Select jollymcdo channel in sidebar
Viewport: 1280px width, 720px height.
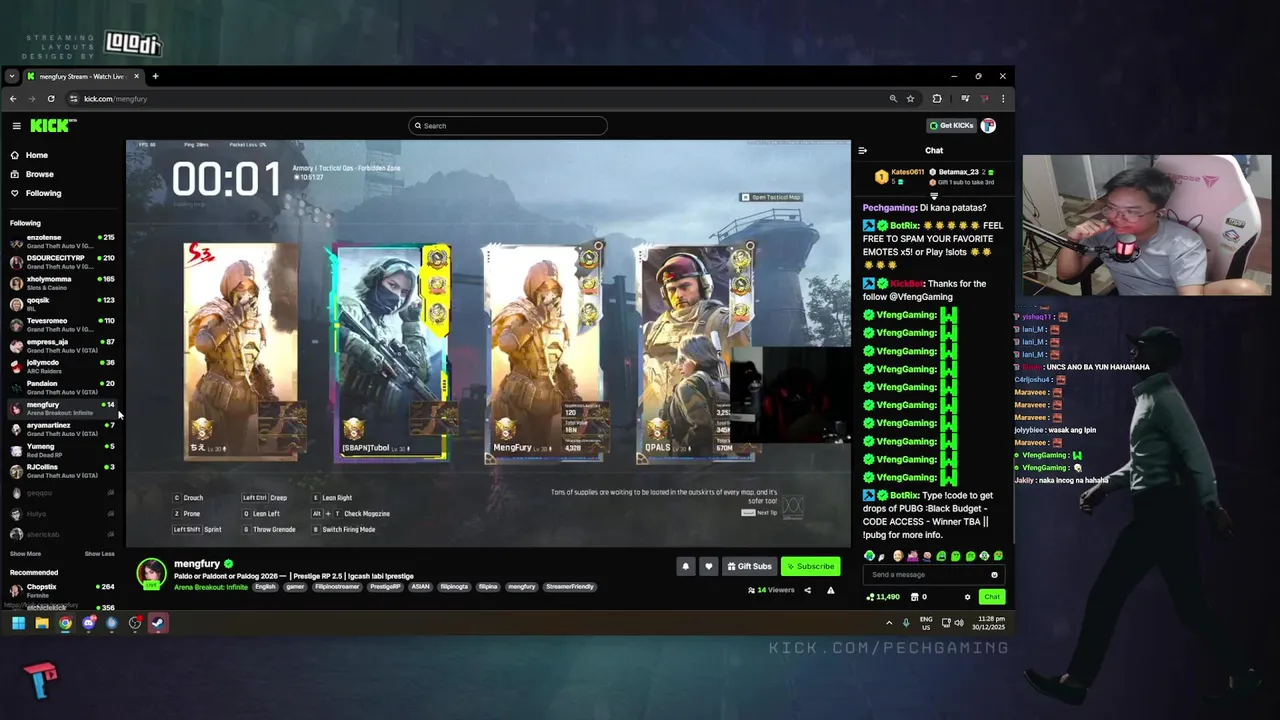click(x=62, y=366)
